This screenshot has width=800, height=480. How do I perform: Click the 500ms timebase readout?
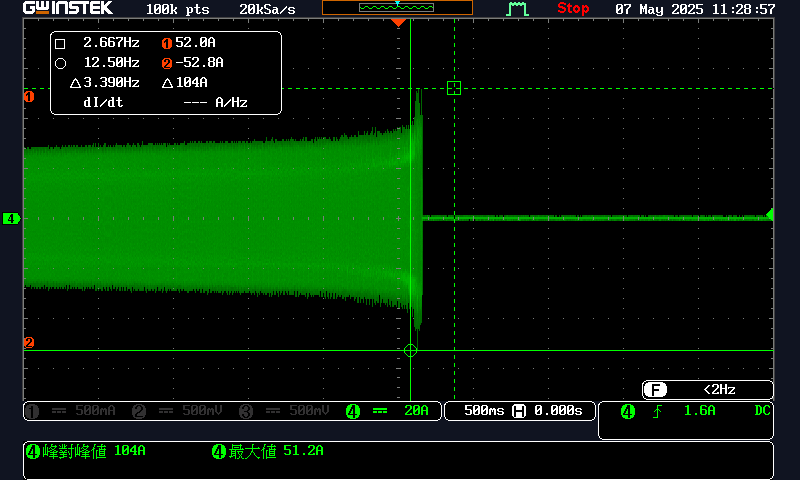click(484, 410)
